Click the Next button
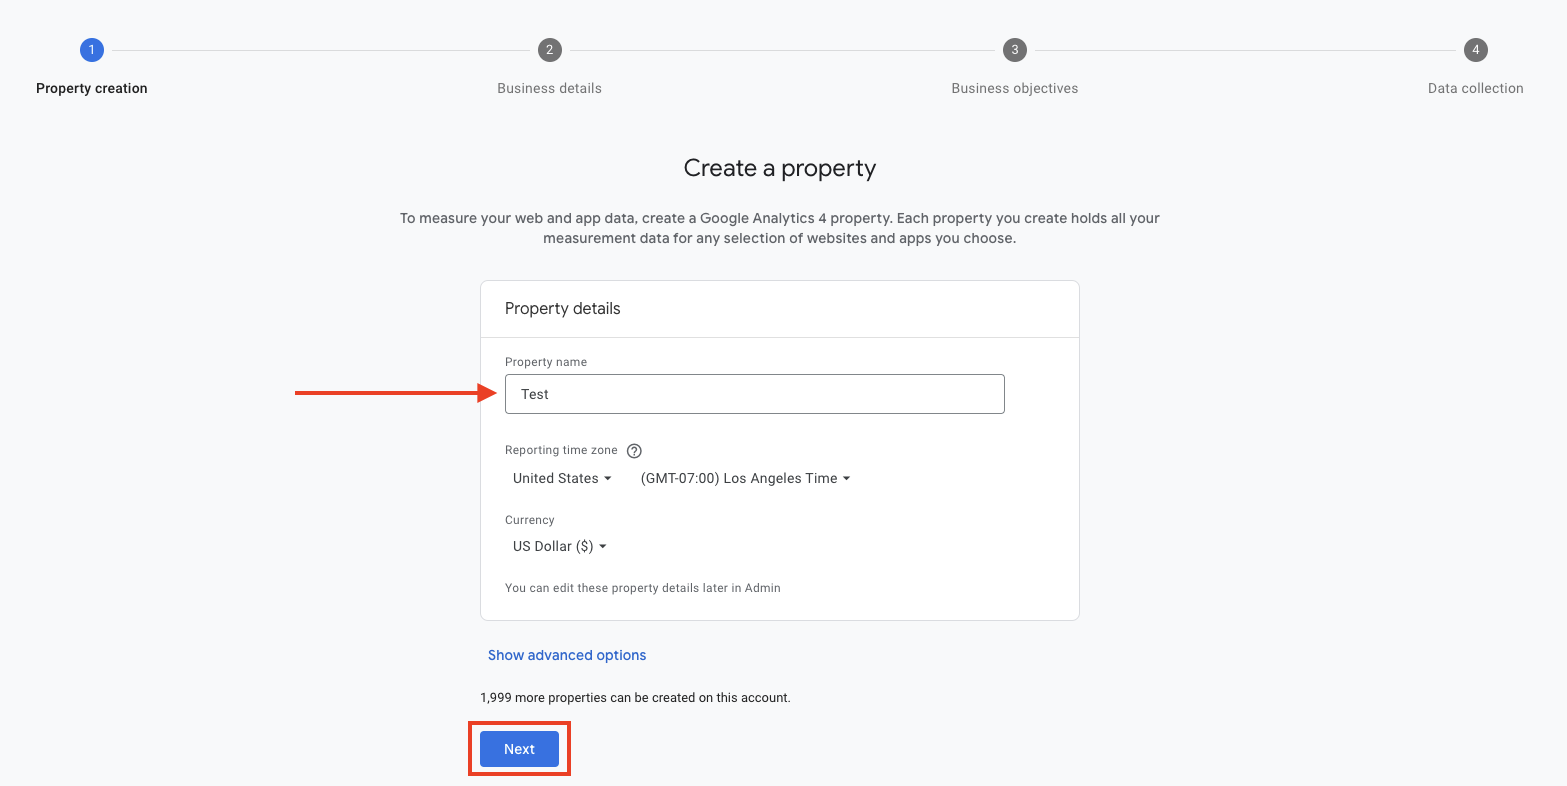 pyautogui.click(x=519, y=749)
